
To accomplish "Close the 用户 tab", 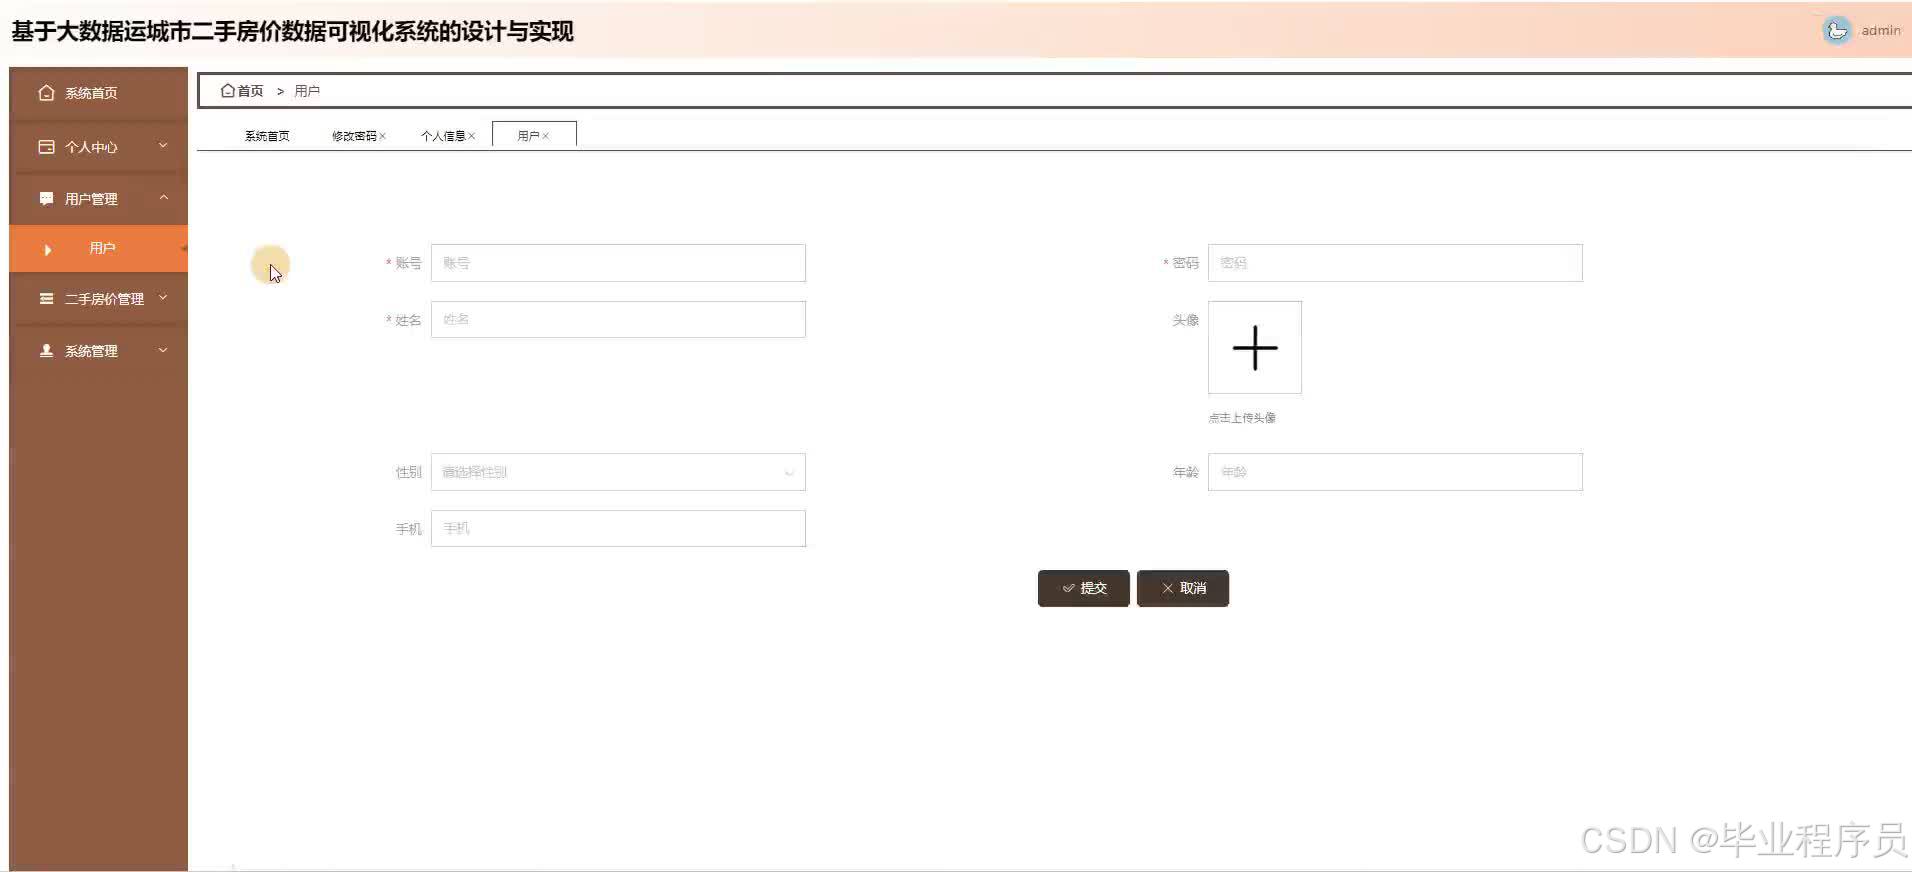I will click(x=545, y=136).
